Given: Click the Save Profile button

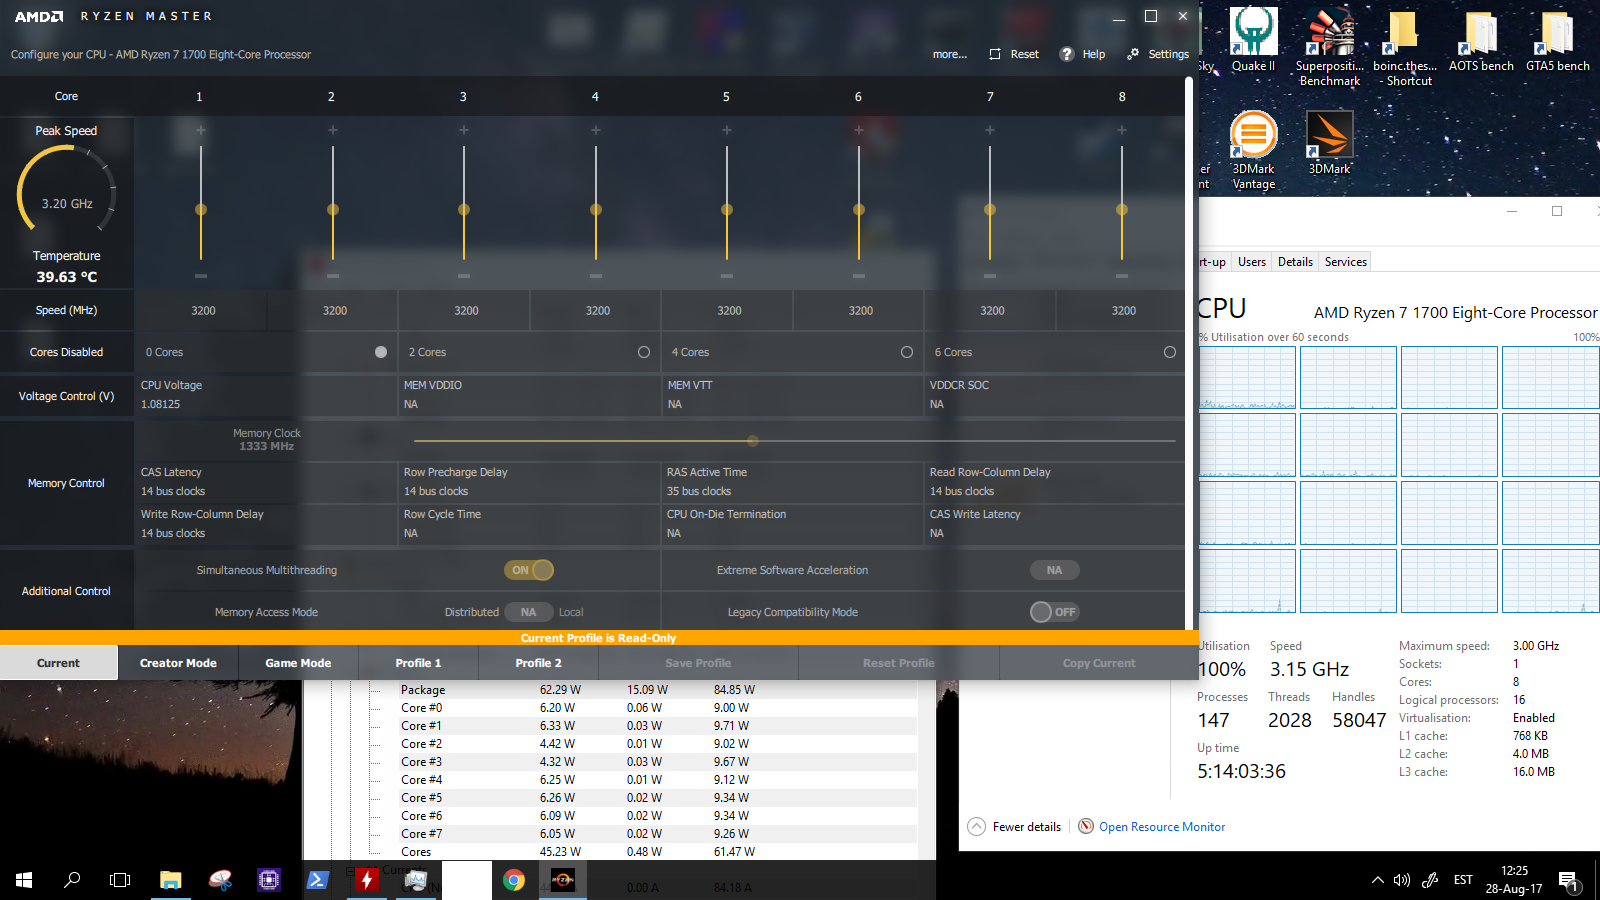Looking at the screenshot, I should (x=698, y=663).
